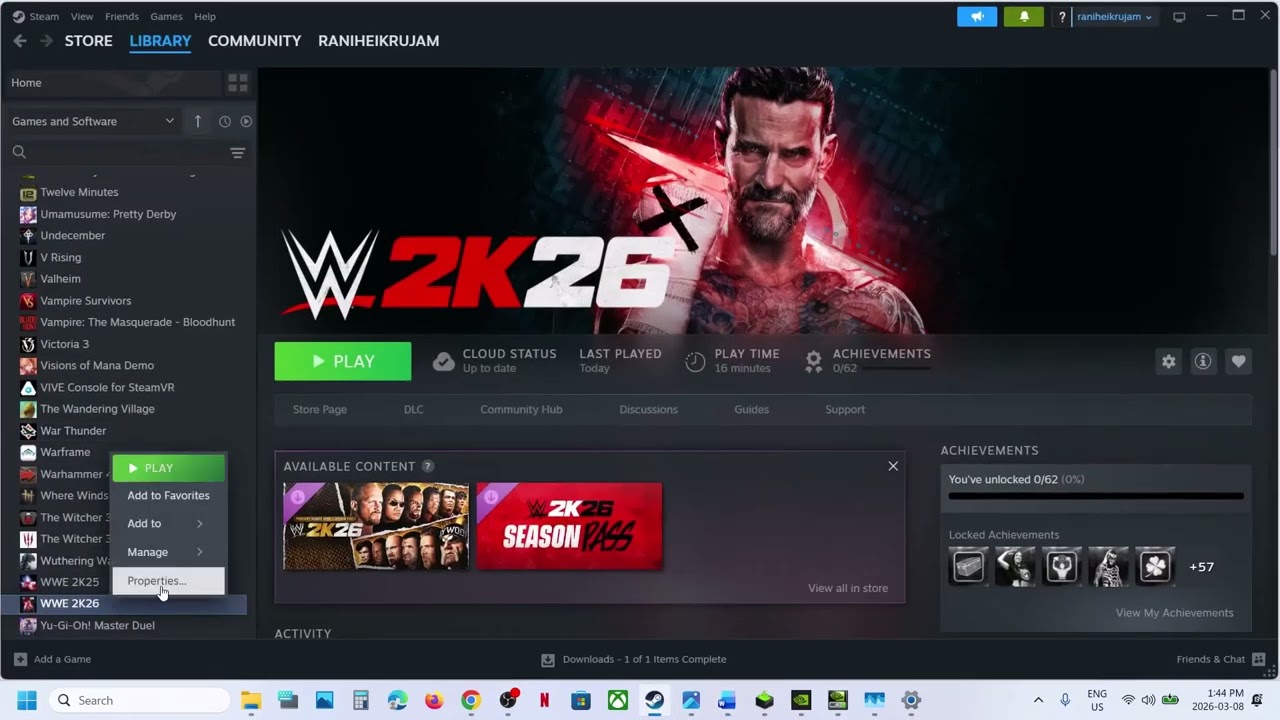The width and height of the screenshot is (1280, 720).
Task: Toggle the ready to play filter
Action: coord(246,121)
